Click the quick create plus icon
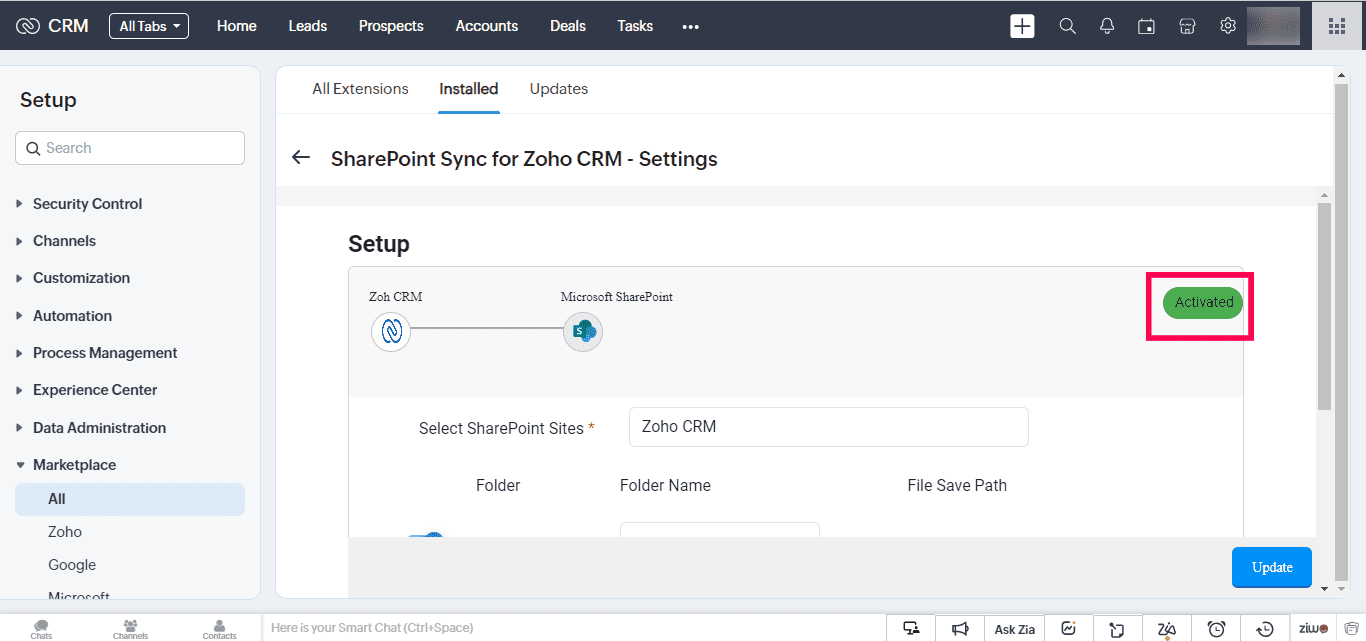 [x=1022, y=26]
